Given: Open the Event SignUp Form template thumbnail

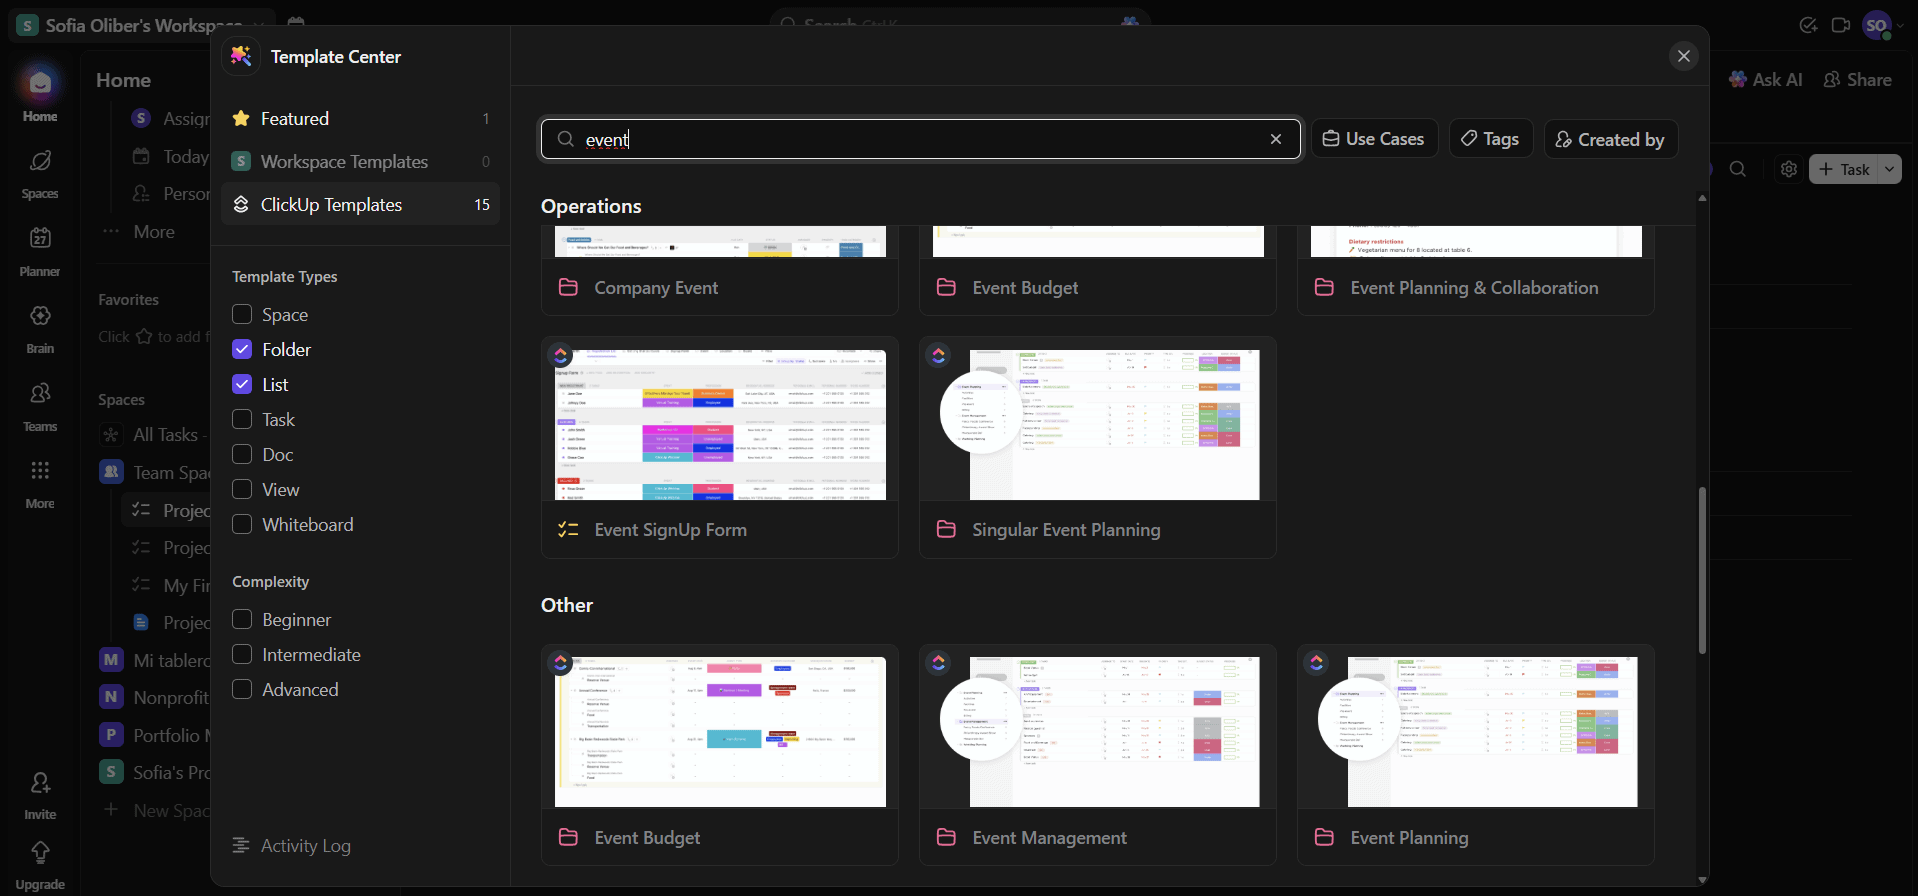Looking at the screenshot, I should [720, 425].
